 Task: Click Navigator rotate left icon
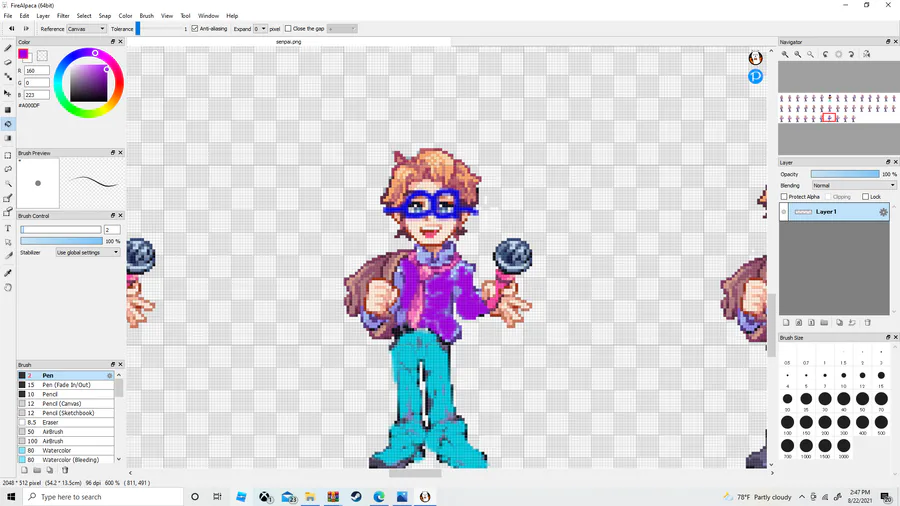pyautogui.click(x=825, y=54)
